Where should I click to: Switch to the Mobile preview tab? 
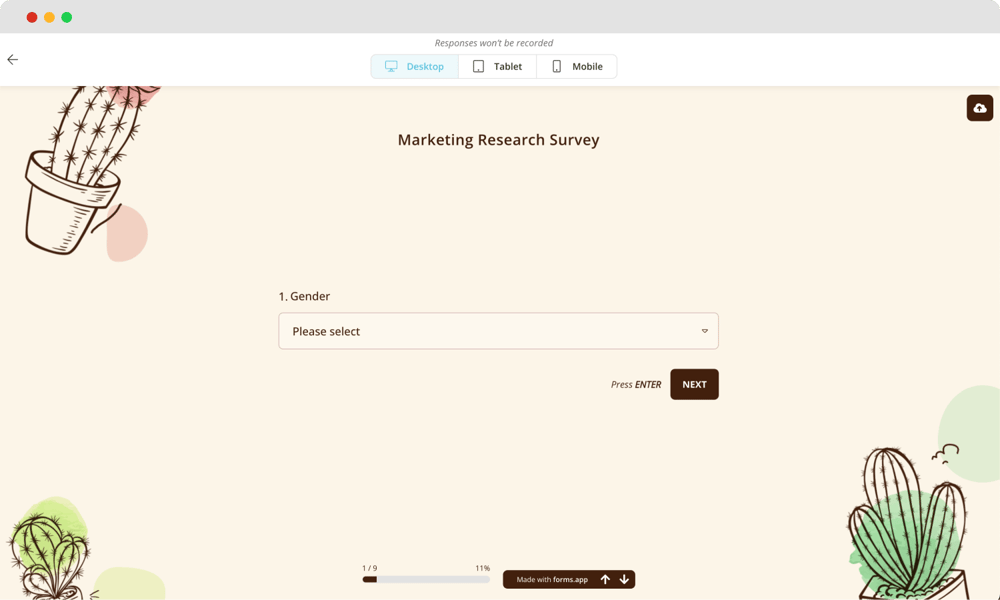pyautogui.click(x=577, y=66)
